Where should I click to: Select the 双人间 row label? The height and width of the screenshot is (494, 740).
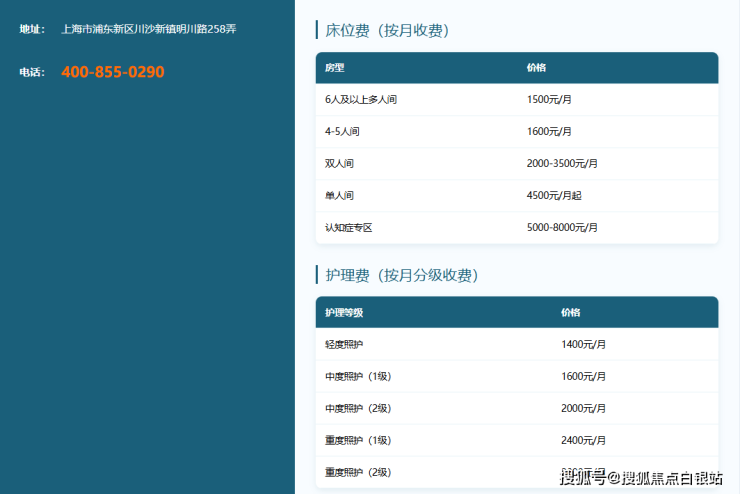[339, 164]
